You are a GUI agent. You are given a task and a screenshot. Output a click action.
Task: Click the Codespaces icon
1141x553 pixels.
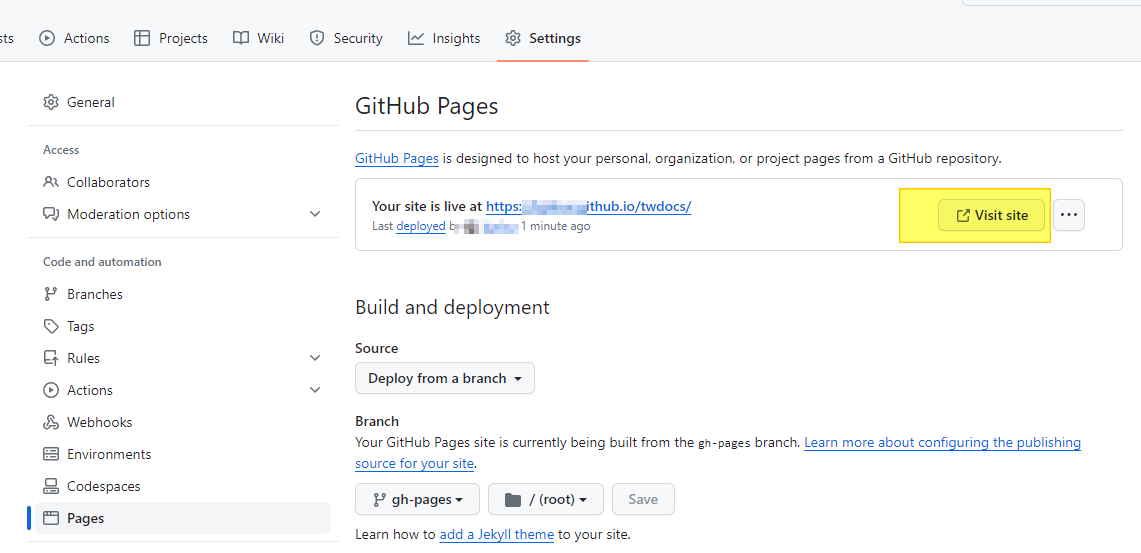(50, 486)
